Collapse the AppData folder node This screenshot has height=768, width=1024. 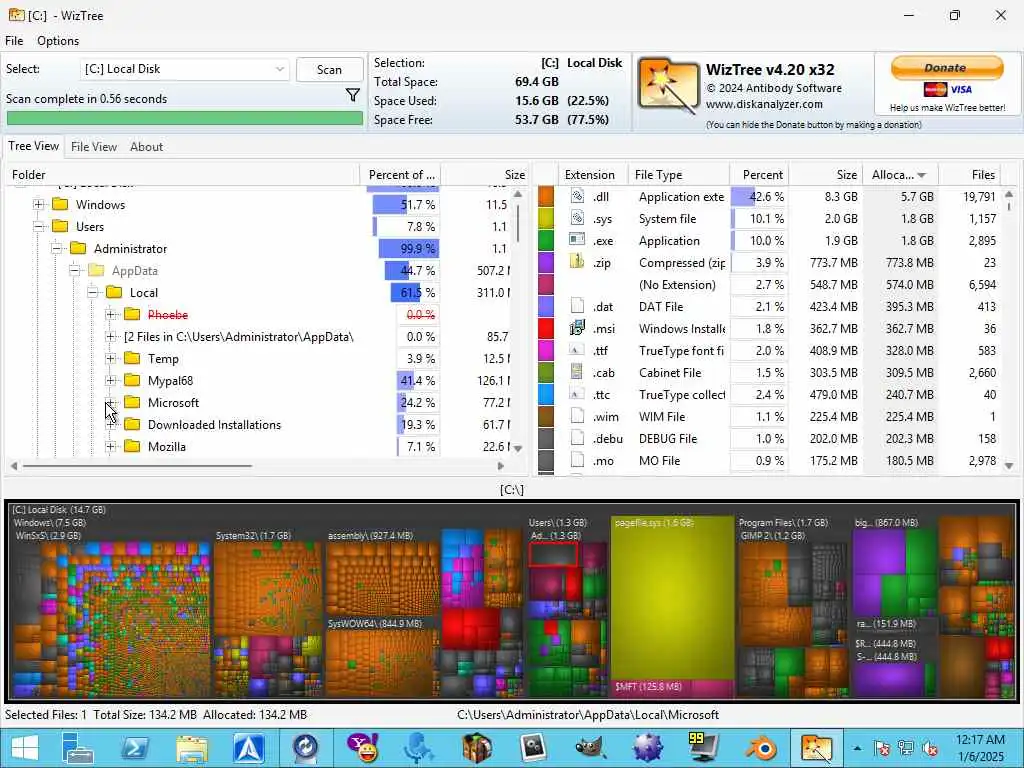tap(74, 270)
